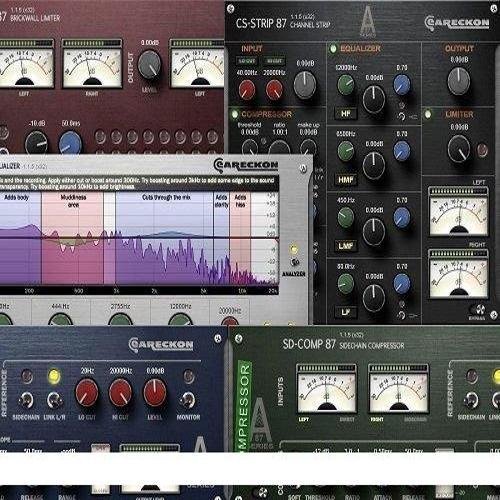Click the RIGHT VU meter on Brickwall Limiter

[x=92, y=63]
